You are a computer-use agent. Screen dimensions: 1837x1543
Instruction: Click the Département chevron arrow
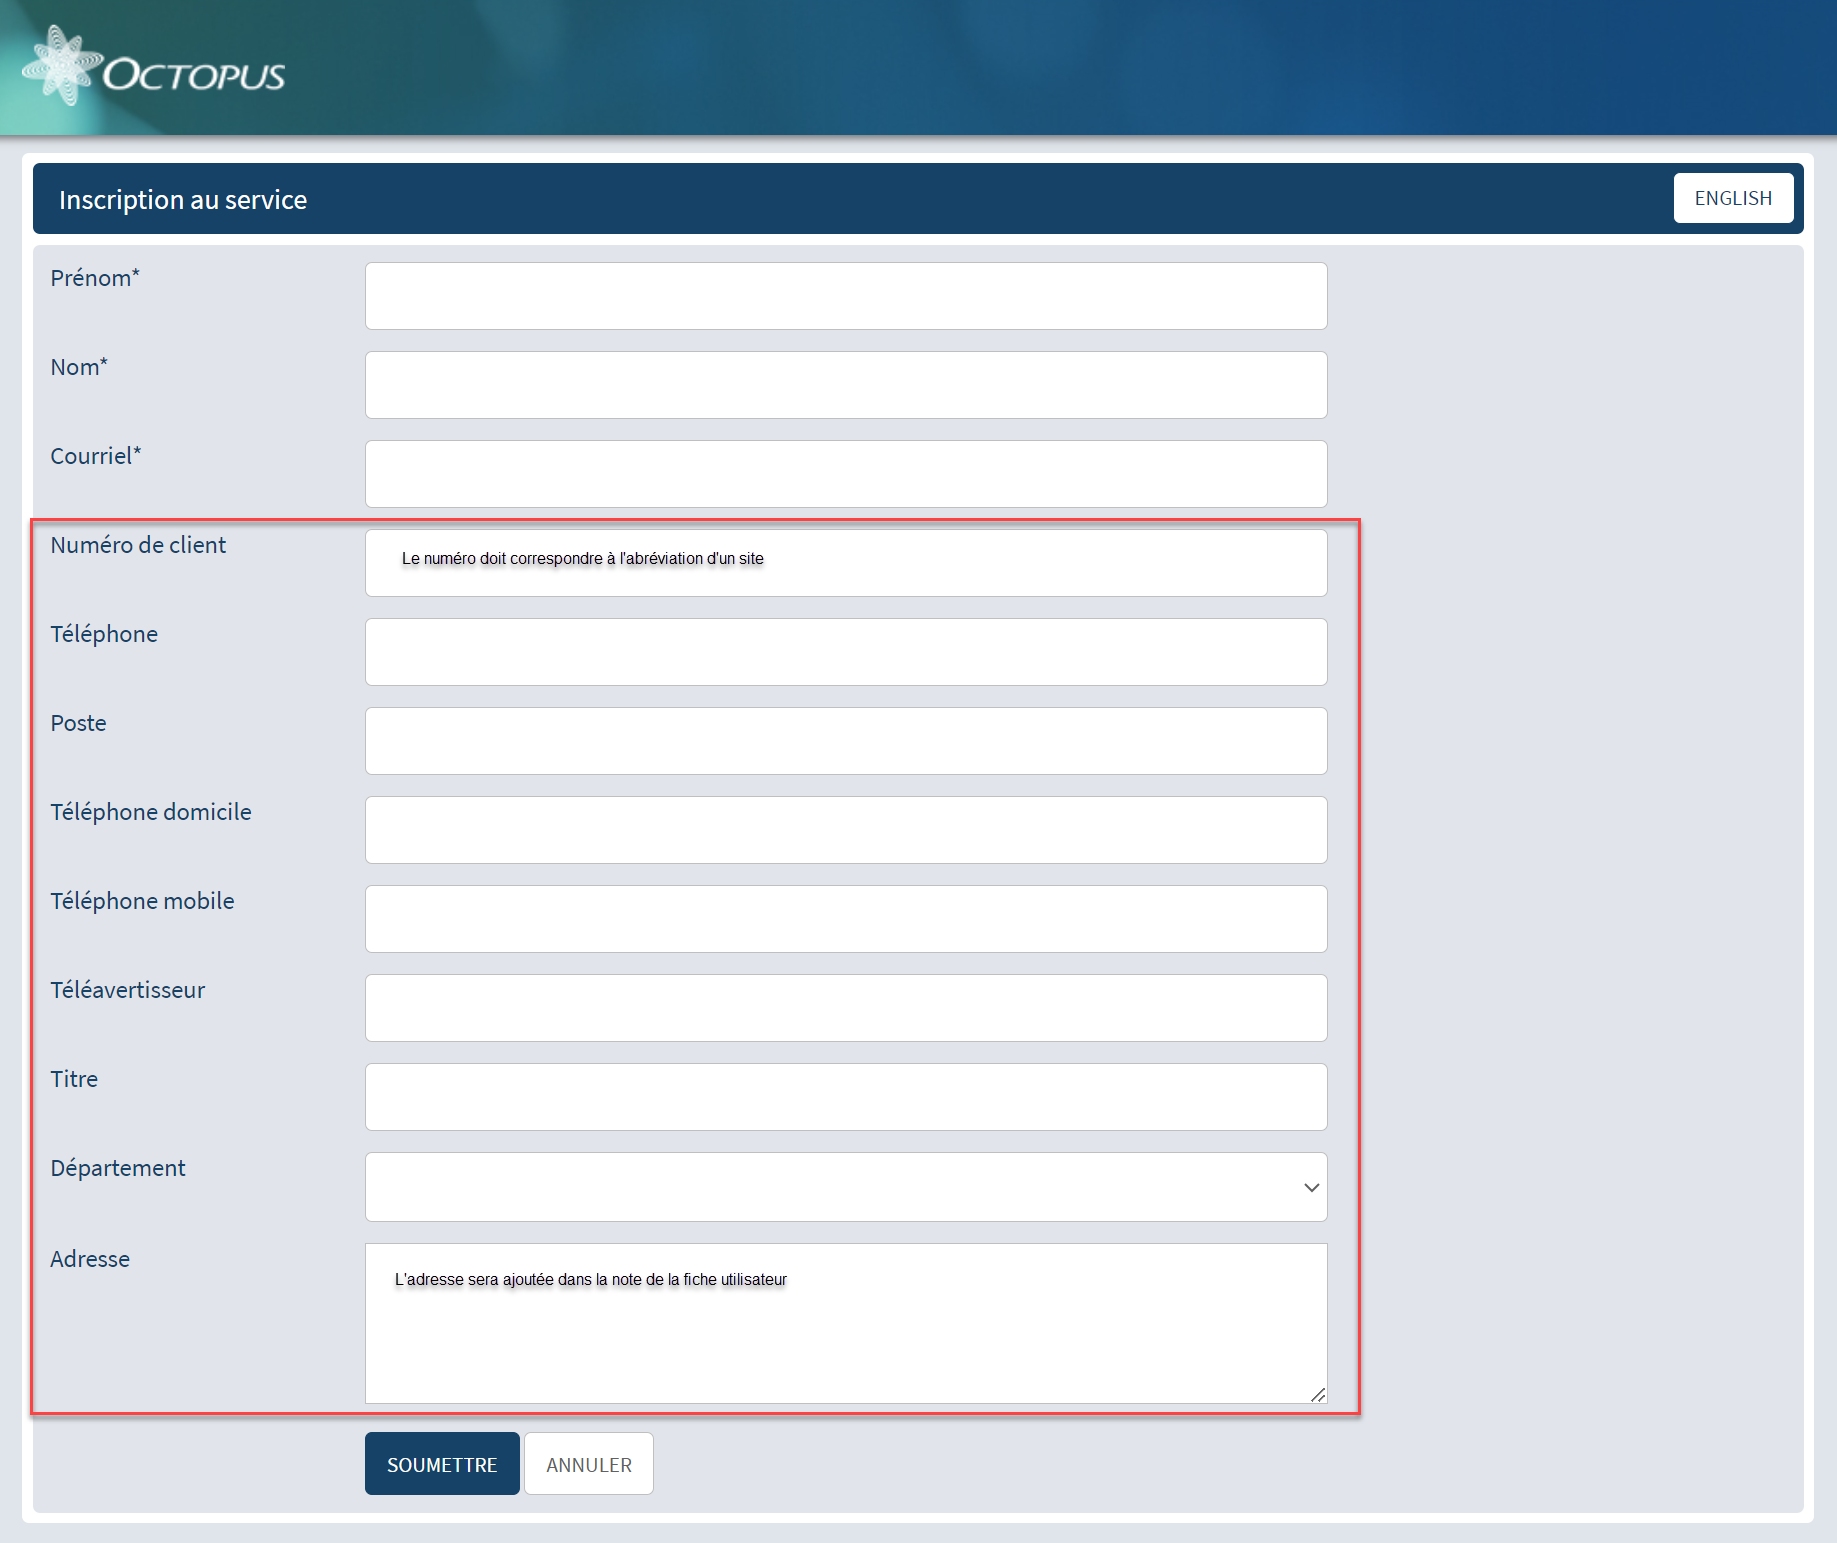(1311, 1188)
